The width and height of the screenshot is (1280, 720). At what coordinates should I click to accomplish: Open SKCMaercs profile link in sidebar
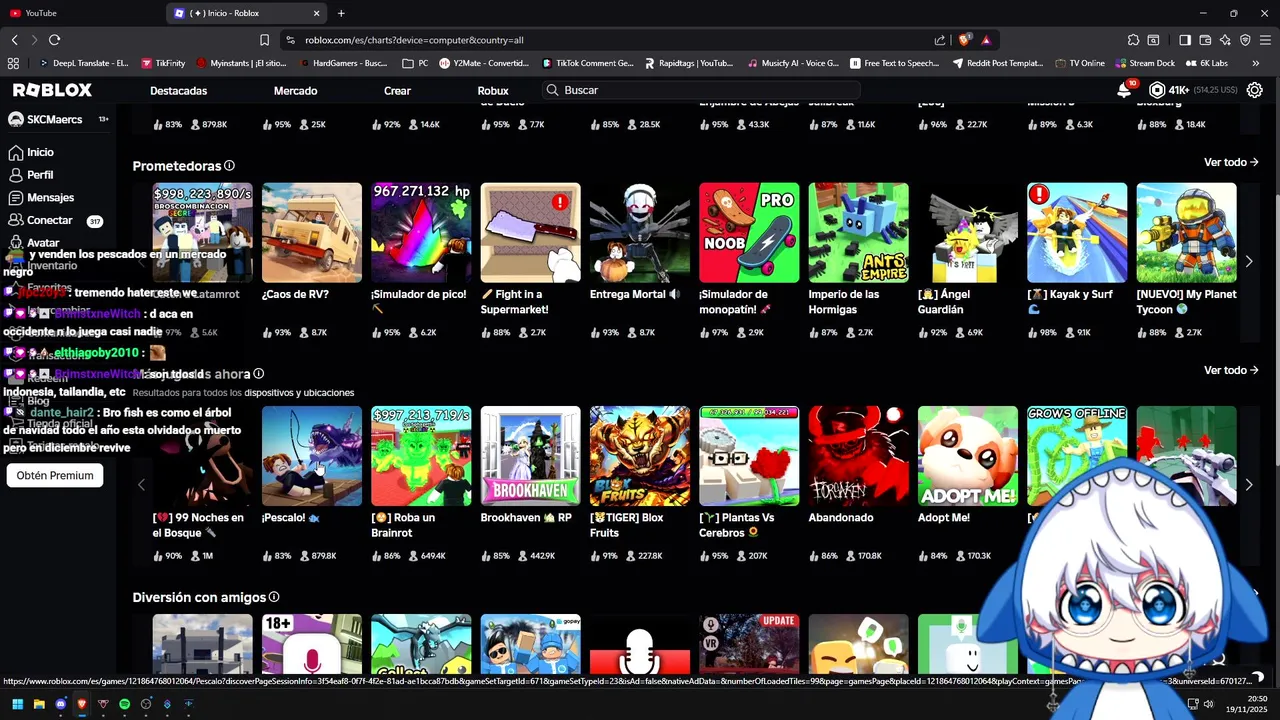click(x=54, y=119)
